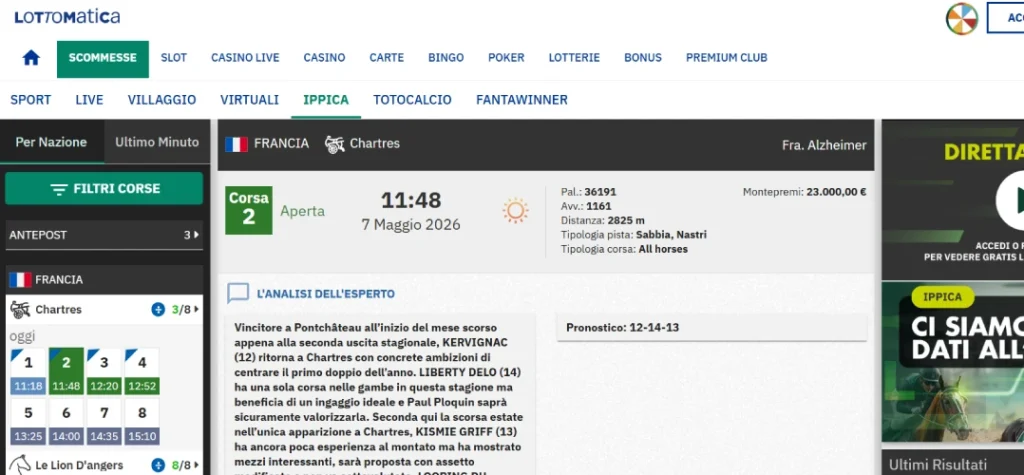Click the Ippica promo banner image

click(x=953, y=362)
